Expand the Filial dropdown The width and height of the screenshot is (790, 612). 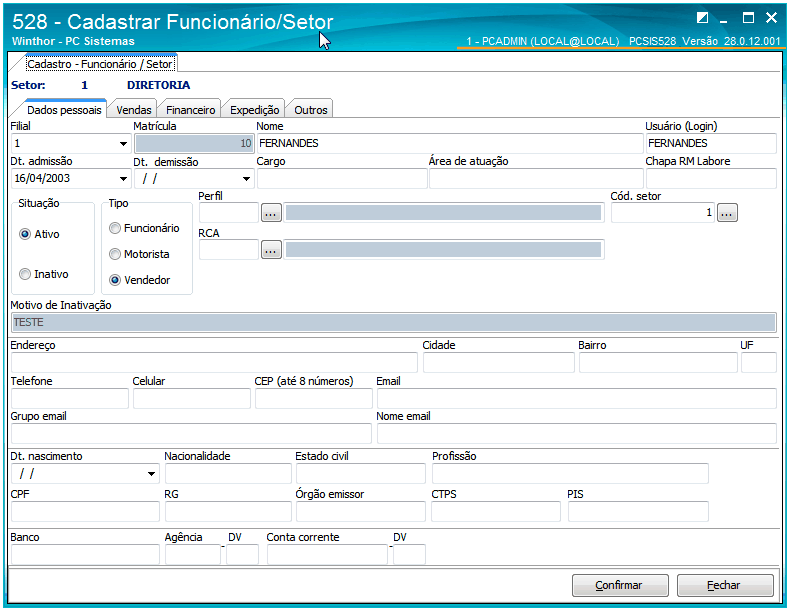coord(123,144)
